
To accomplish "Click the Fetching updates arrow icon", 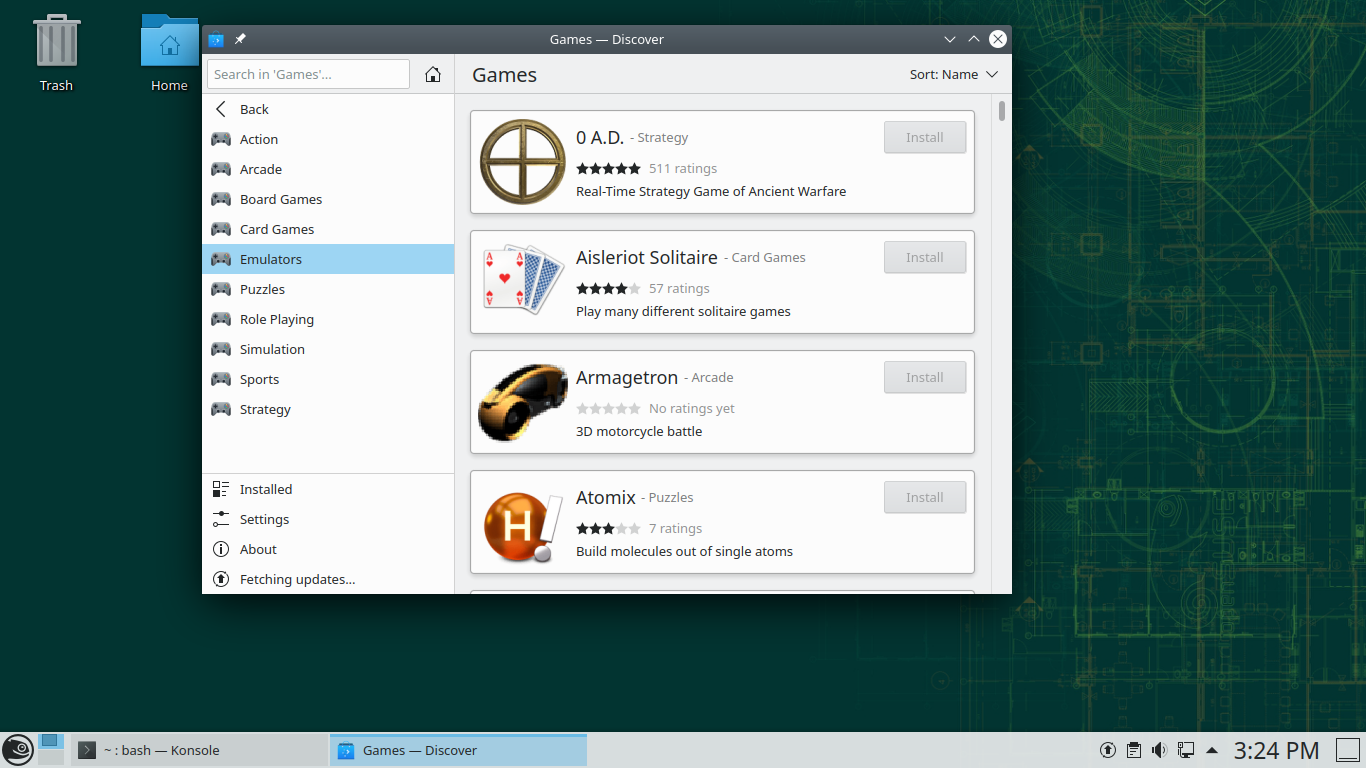I will [x=221, y=579].
